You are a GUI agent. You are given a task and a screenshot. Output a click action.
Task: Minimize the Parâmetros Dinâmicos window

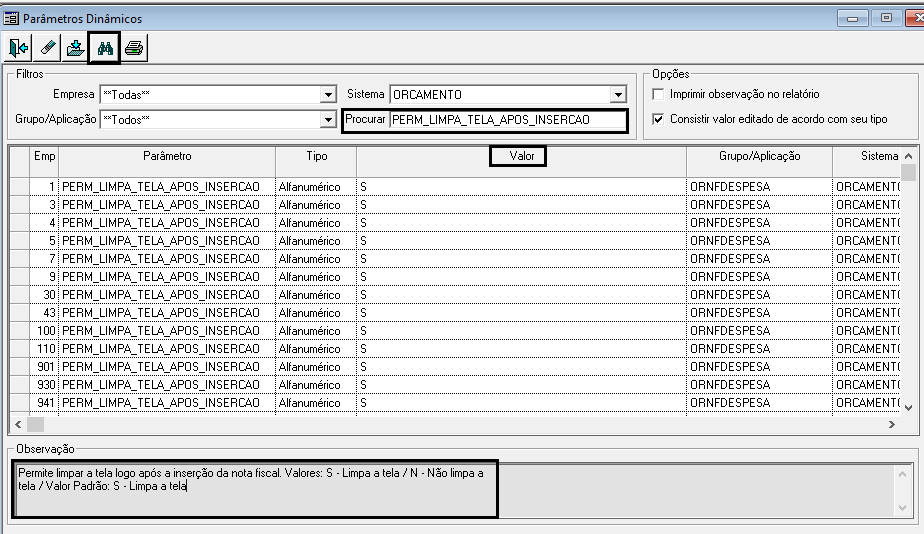pos(852,18)
